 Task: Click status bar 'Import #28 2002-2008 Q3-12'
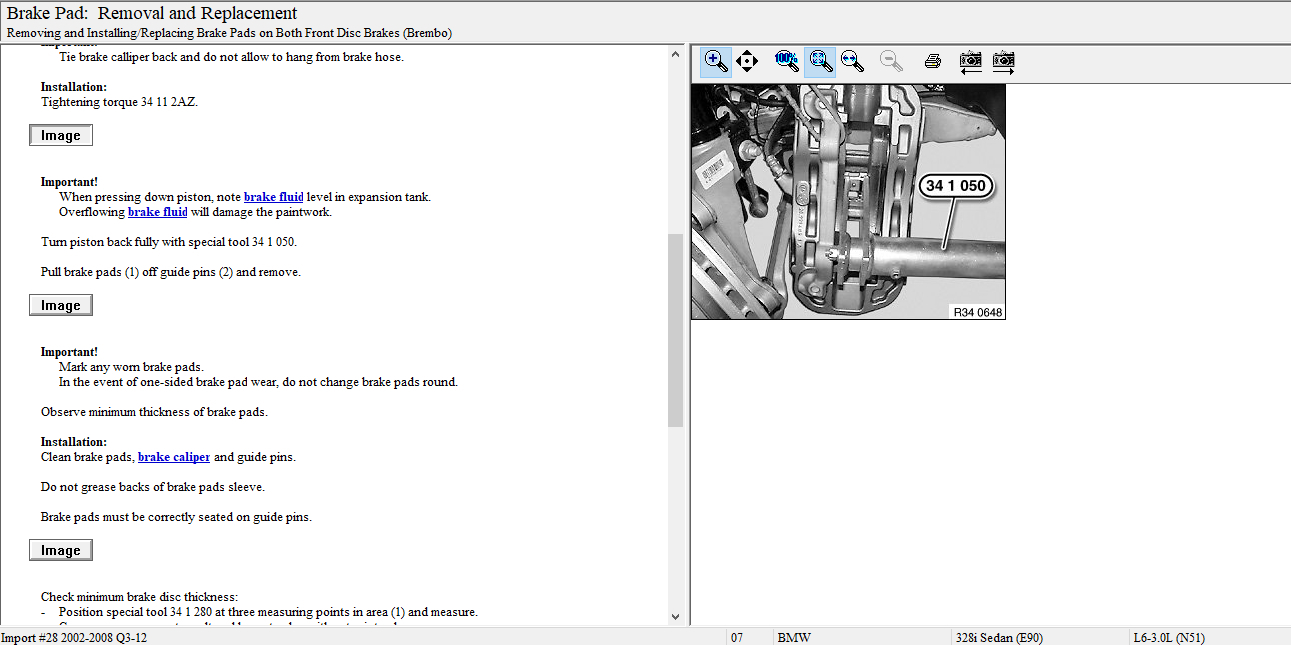(x=74, y=637)
